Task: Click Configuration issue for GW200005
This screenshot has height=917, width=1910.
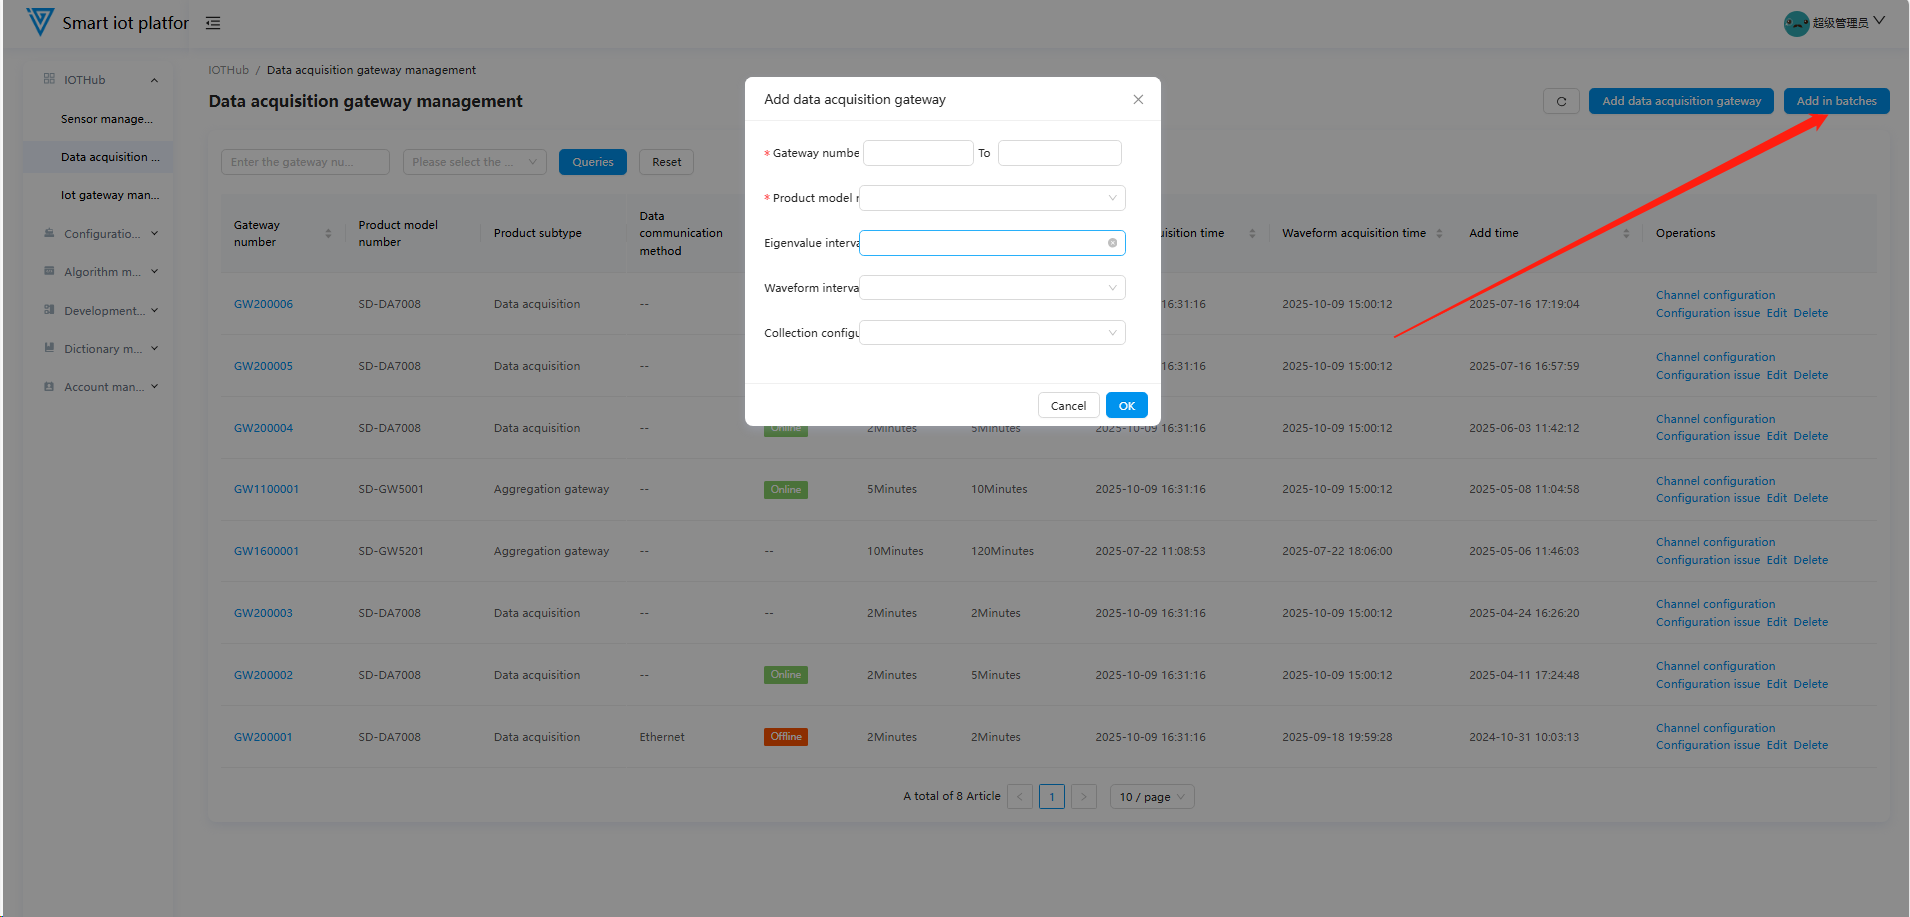Action: [x=1707, y=375]
